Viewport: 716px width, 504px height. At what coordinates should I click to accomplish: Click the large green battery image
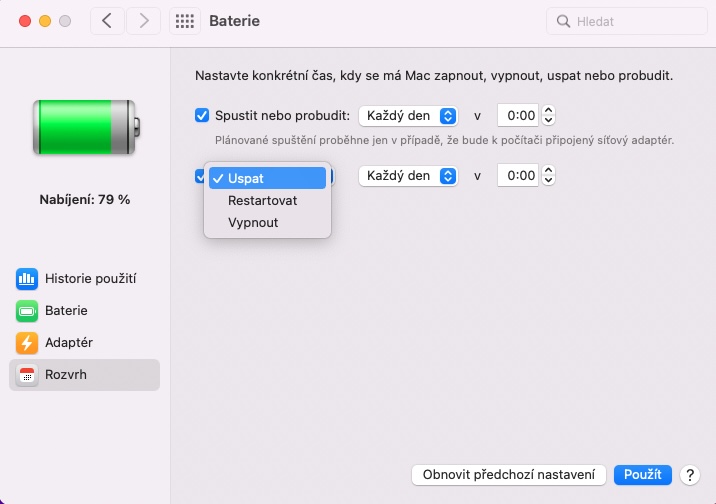[x=85, y=126]
